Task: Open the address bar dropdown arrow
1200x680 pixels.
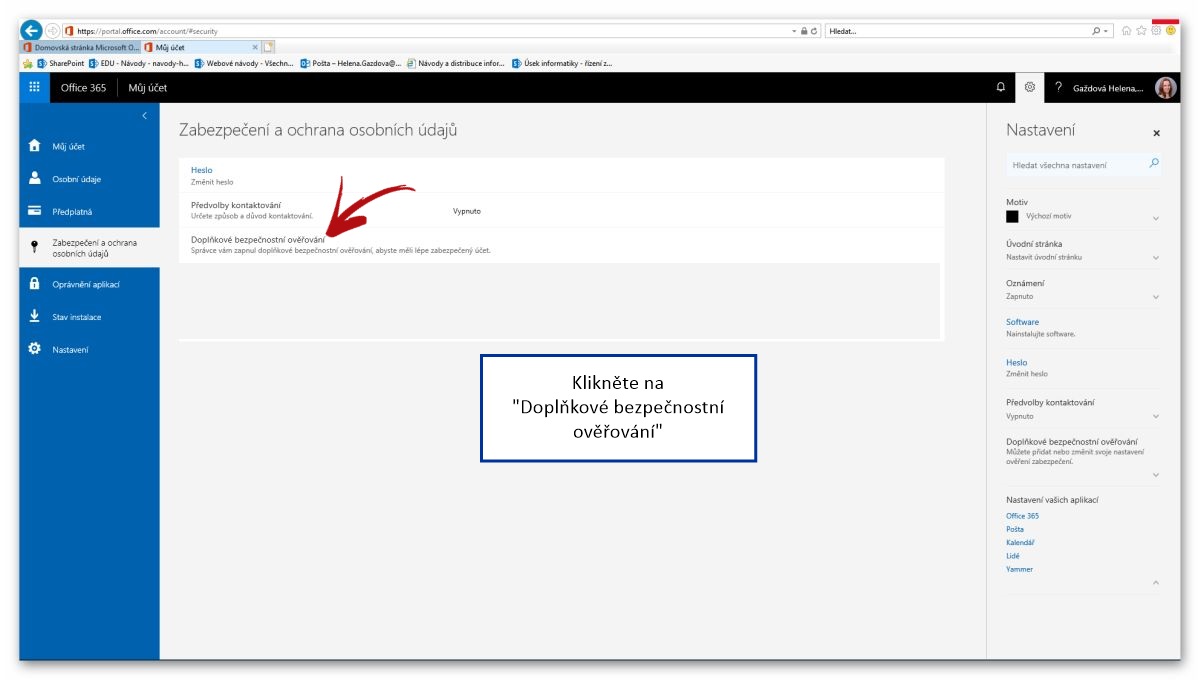Action: click(x=793, y=31)
